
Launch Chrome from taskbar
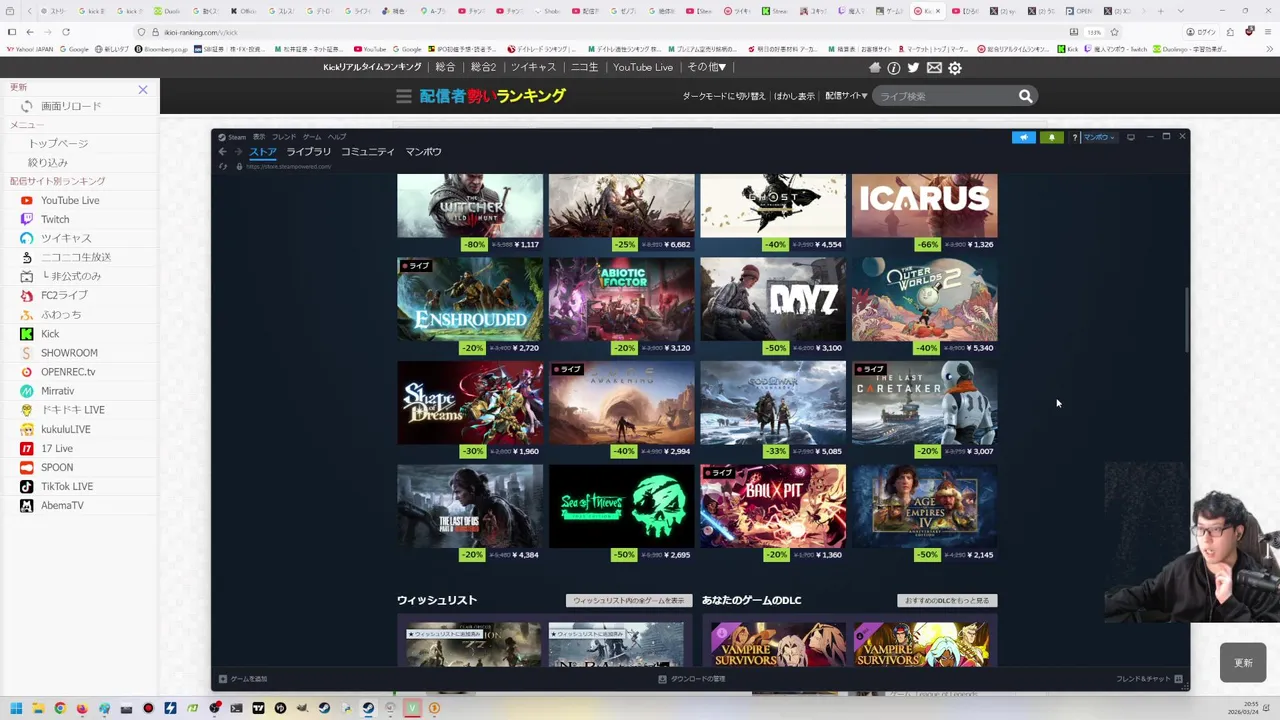[x=60, y=709]
